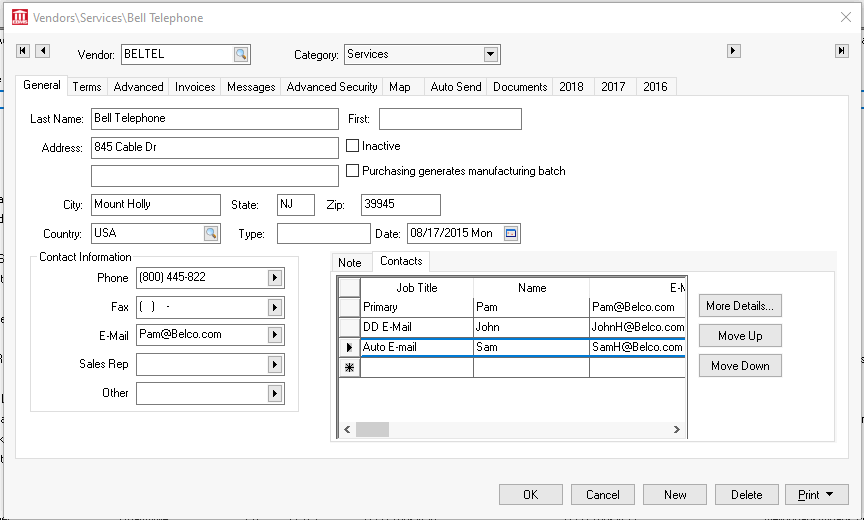864x520 pixels.
Task: Select the Sam name cell
Action: [531, 348]
